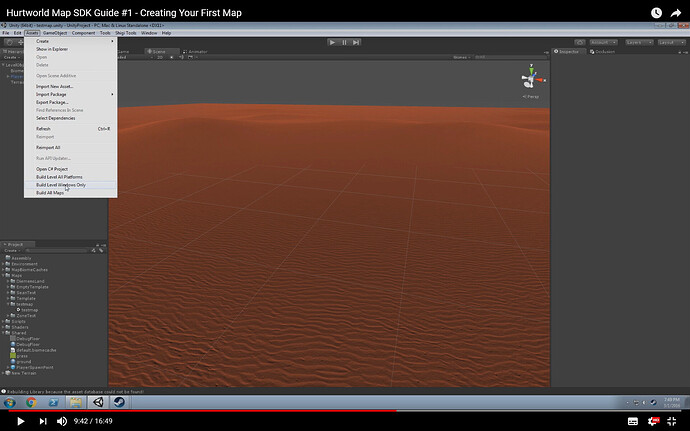This screenshot has width=690, height=431.
Task: Open Shigi Tools menu
Action: 125,33
